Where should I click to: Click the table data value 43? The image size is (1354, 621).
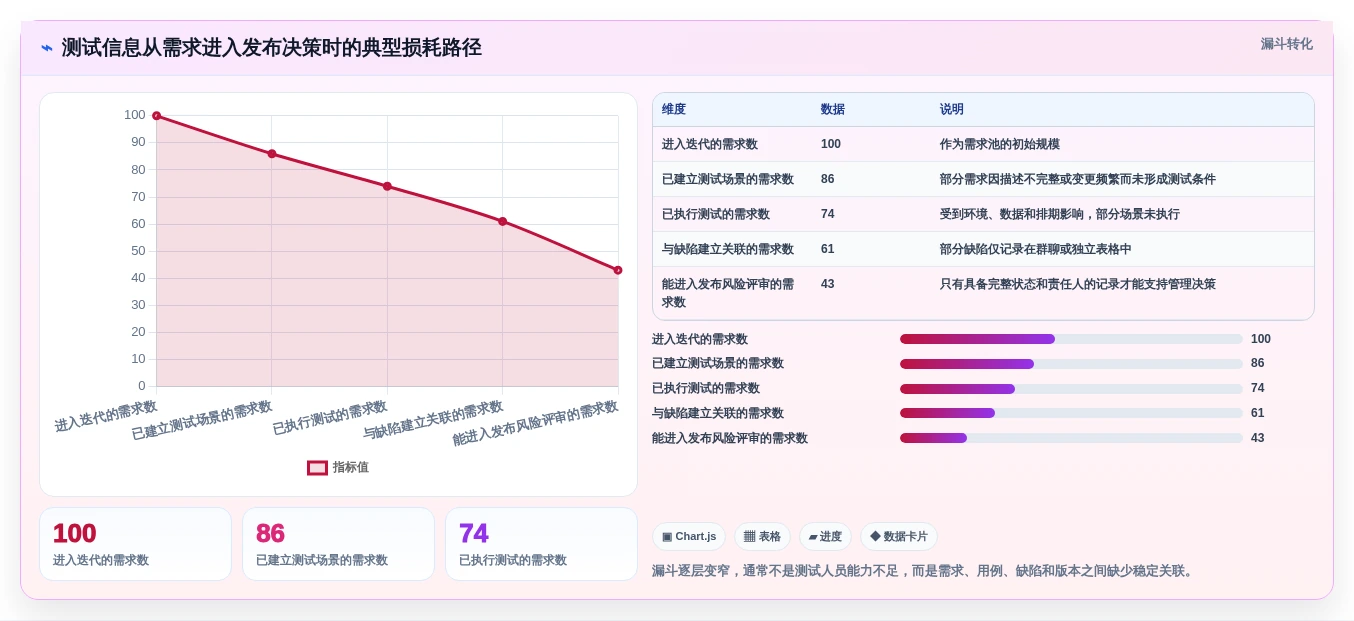828,284
